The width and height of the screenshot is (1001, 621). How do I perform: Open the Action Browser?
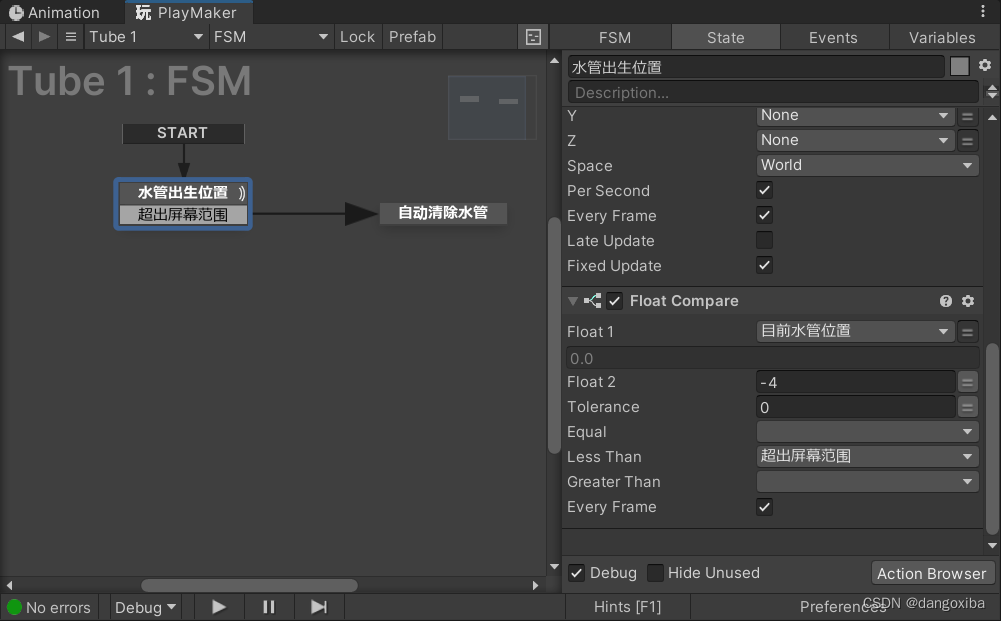[931, 573]
